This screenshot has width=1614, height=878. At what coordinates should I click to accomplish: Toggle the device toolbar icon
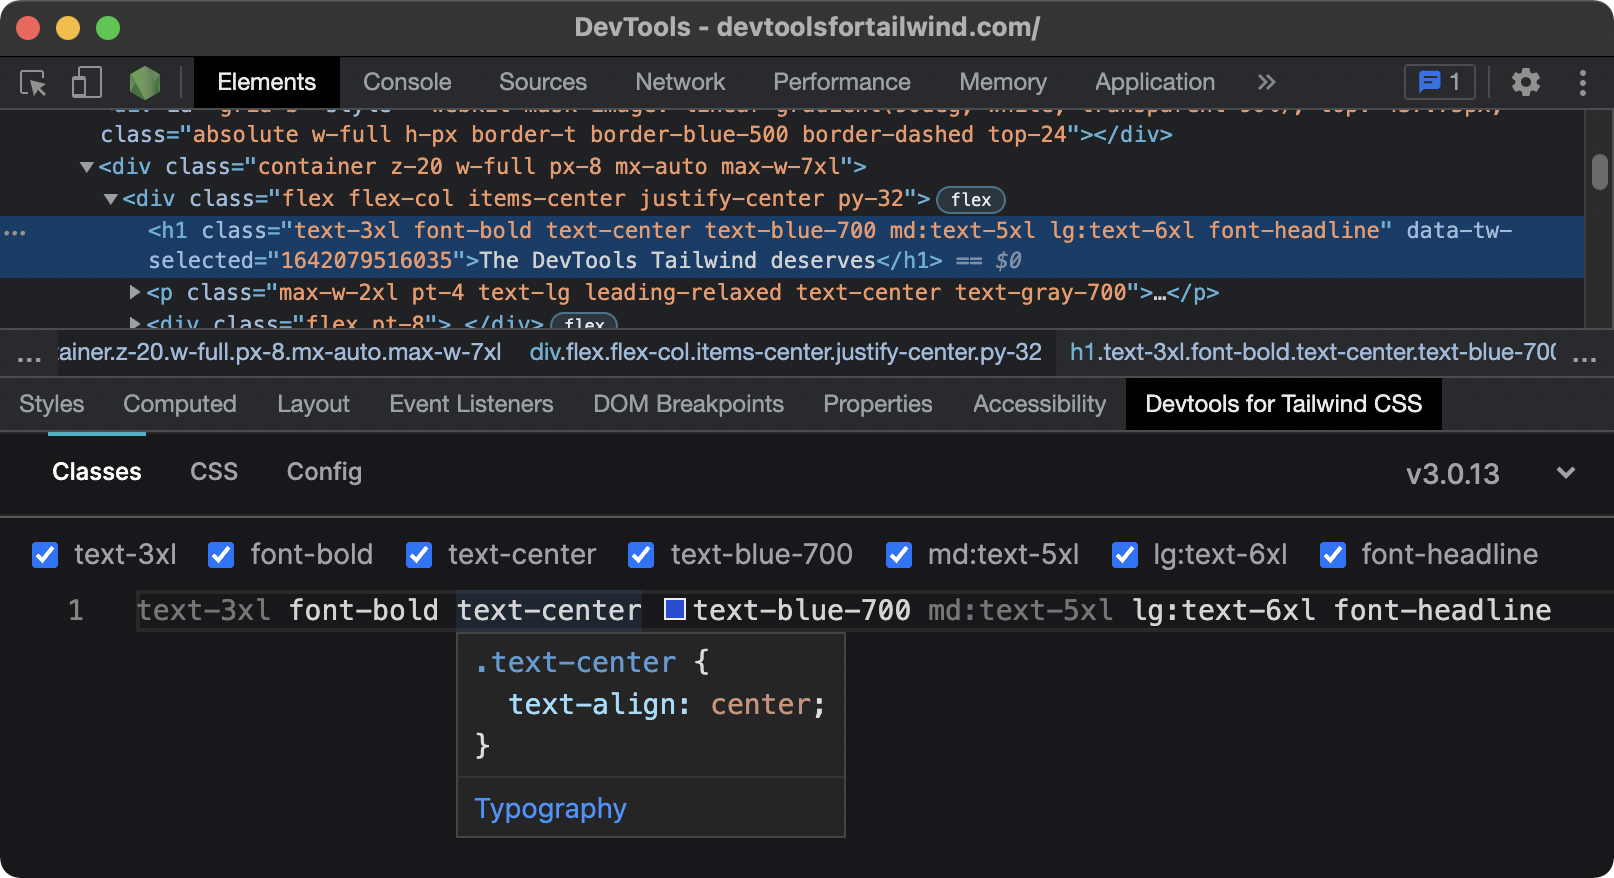pyautogui.click(x=87, y=82)
